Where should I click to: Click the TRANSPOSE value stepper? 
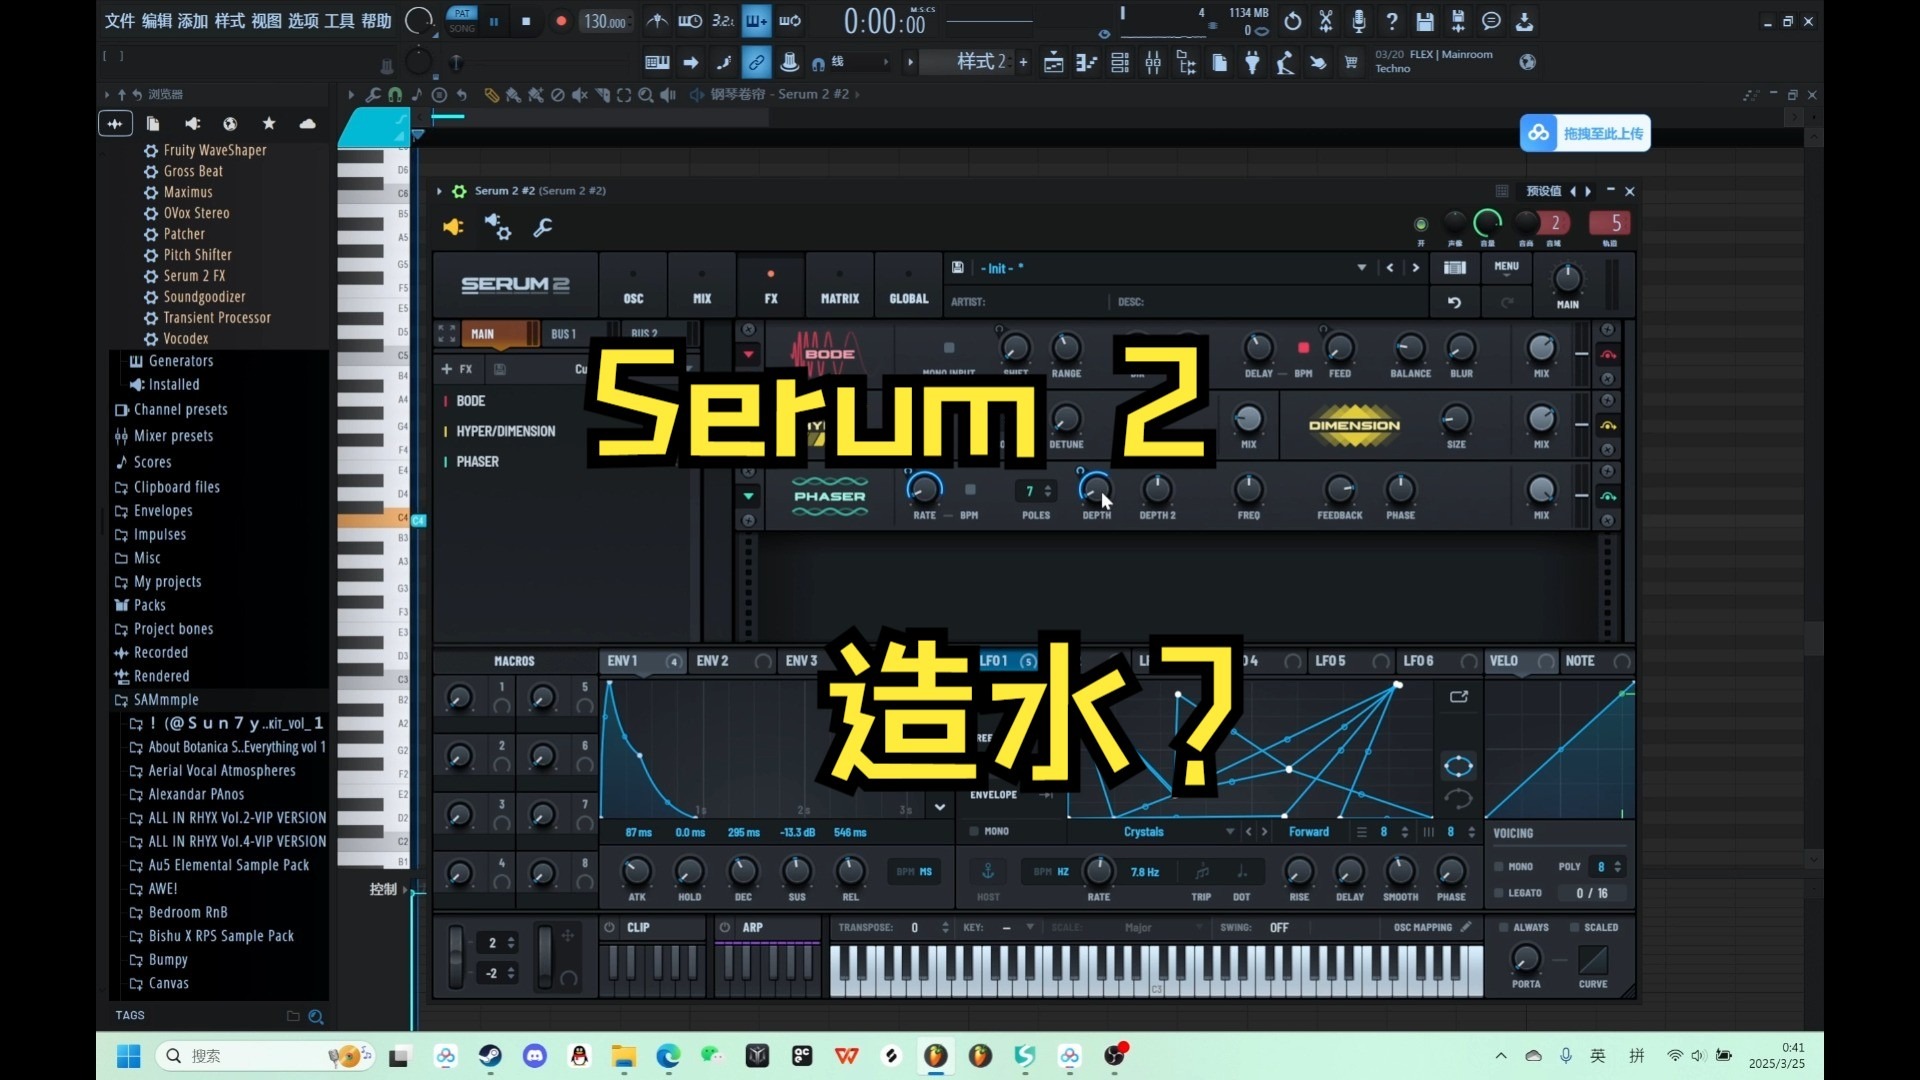pos(945,928)
